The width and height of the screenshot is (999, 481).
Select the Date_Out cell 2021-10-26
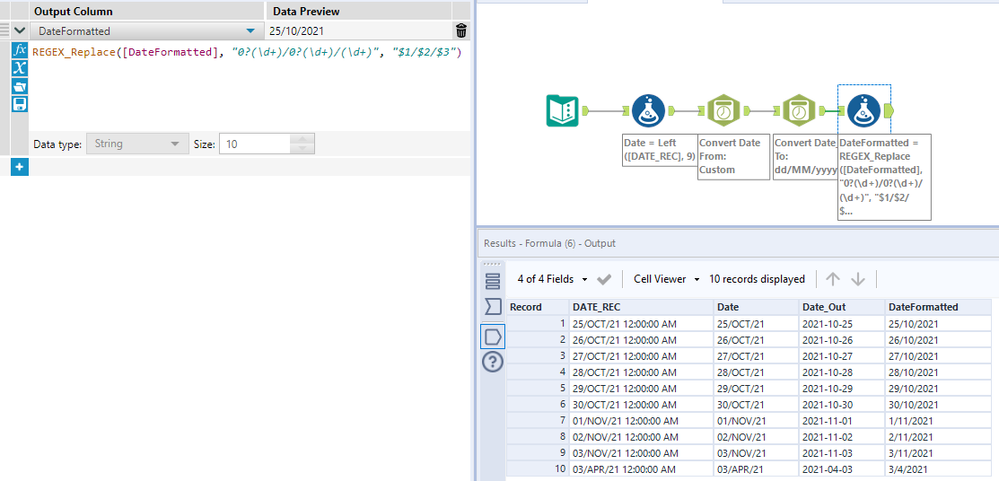[841, 340]
